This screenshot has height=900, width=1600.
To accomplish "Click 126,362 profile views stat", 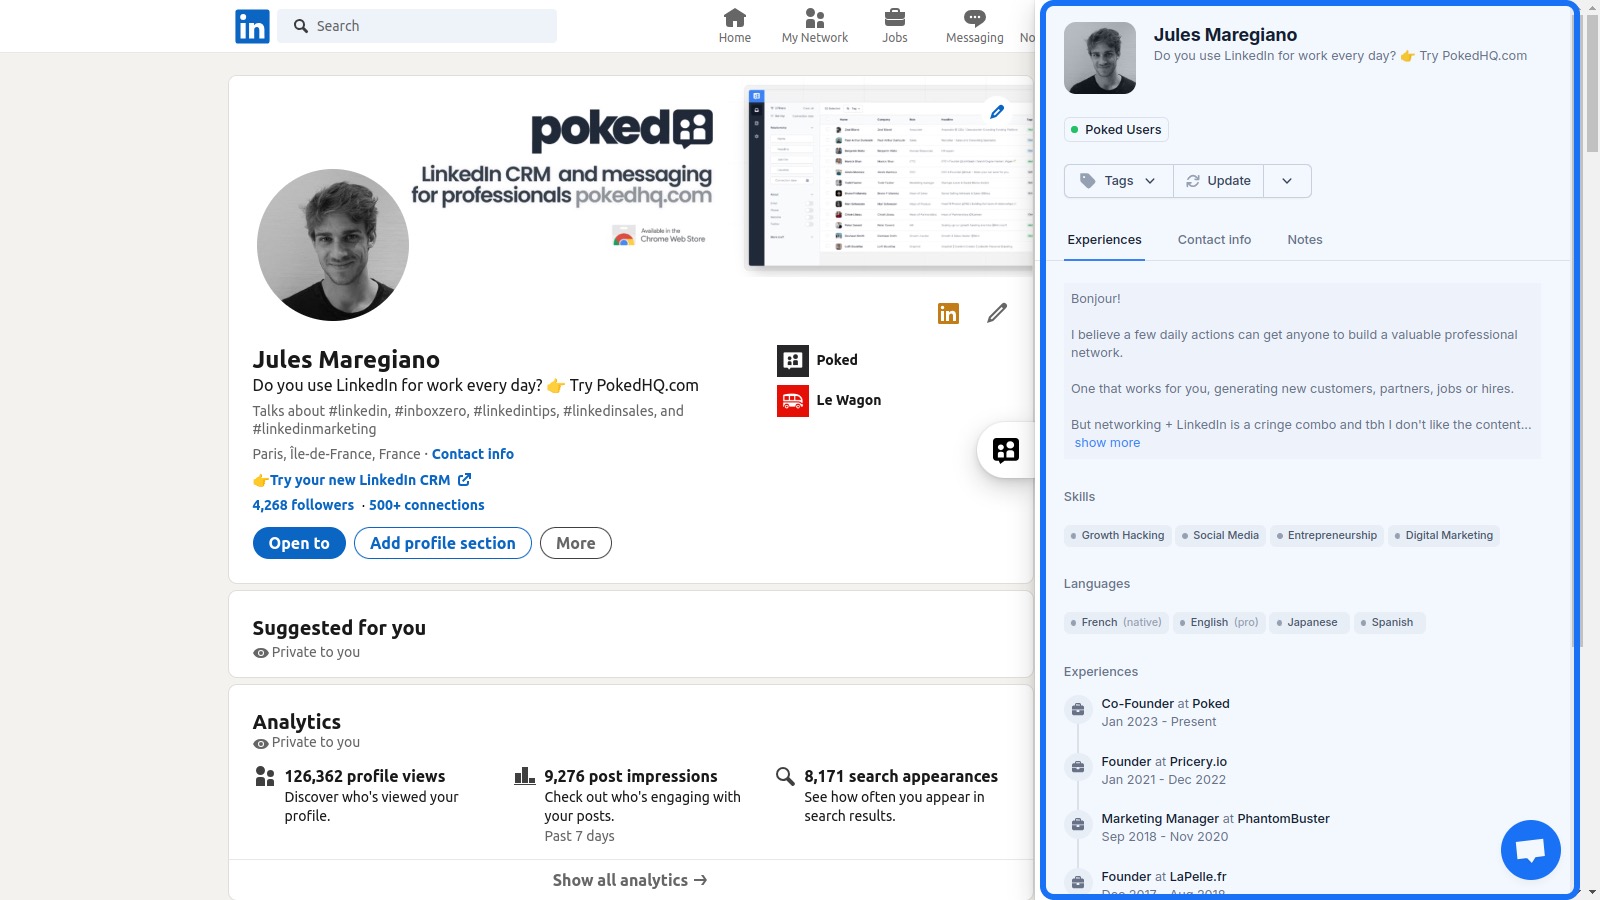I will tap(365, 776).
